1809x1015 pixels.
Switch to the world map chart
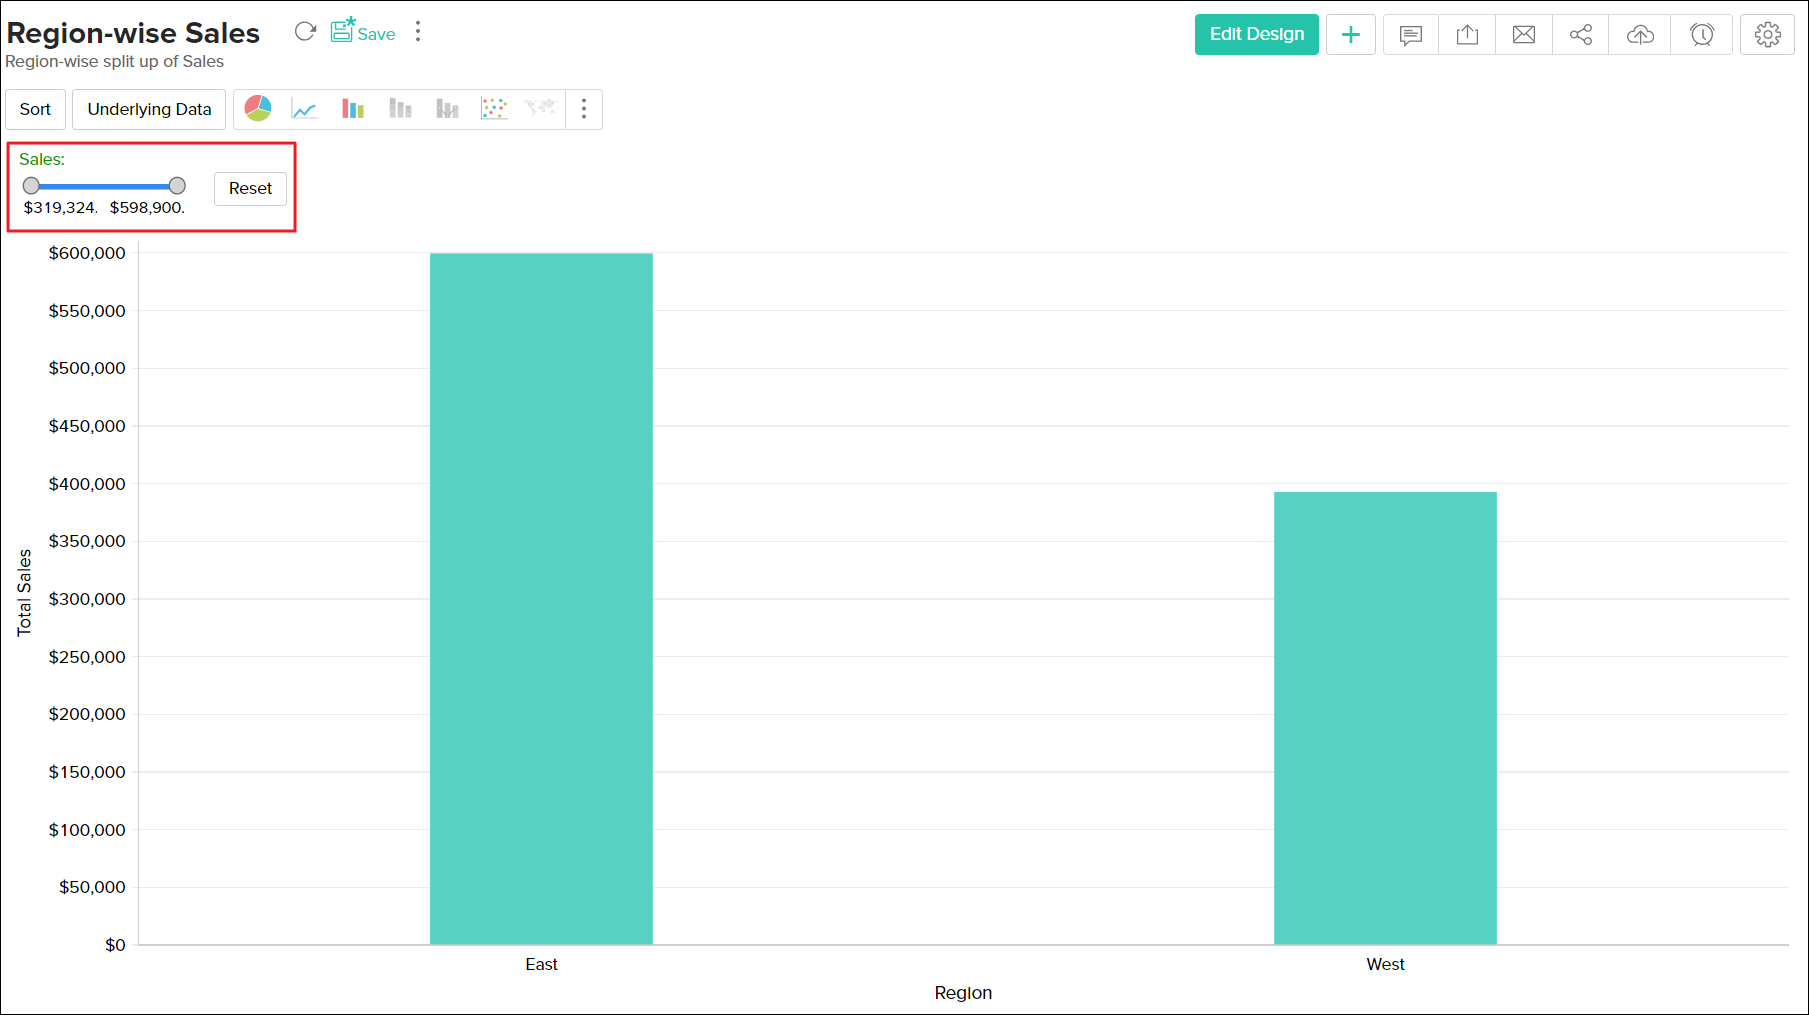tap(540, 108)
